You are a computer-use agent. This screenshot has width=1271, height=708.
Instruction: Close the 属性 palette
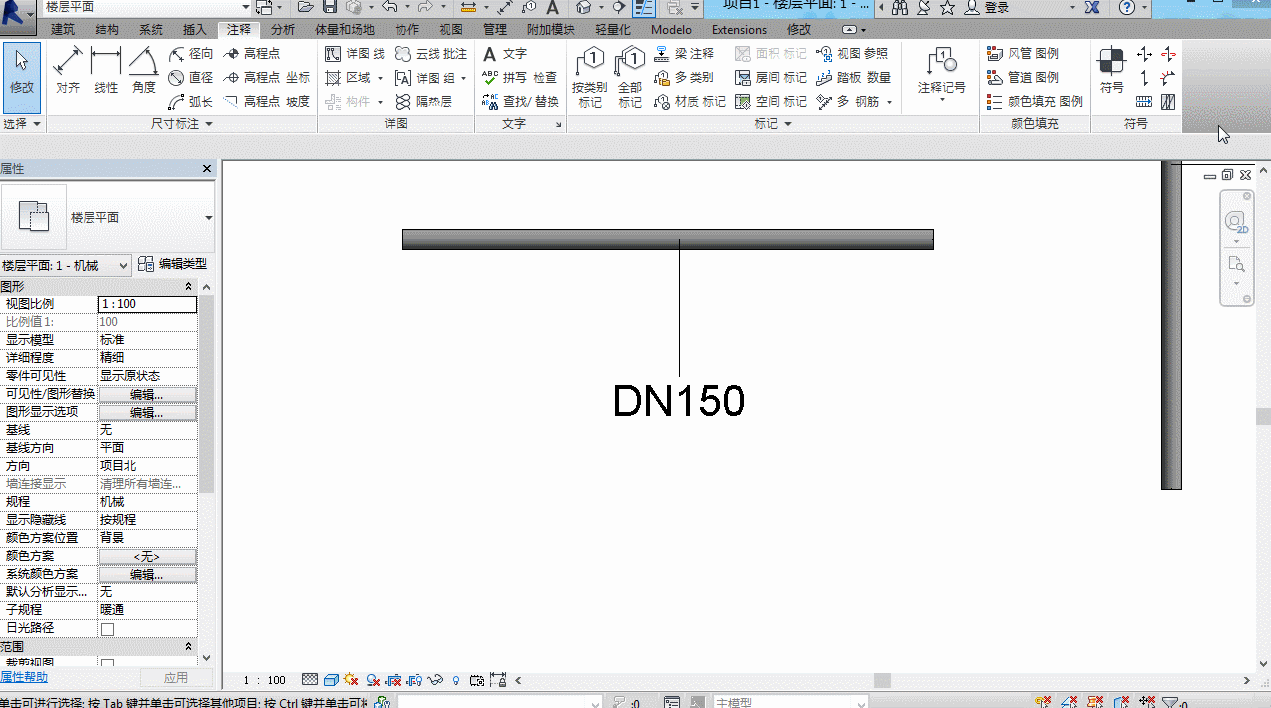[207, 169]
